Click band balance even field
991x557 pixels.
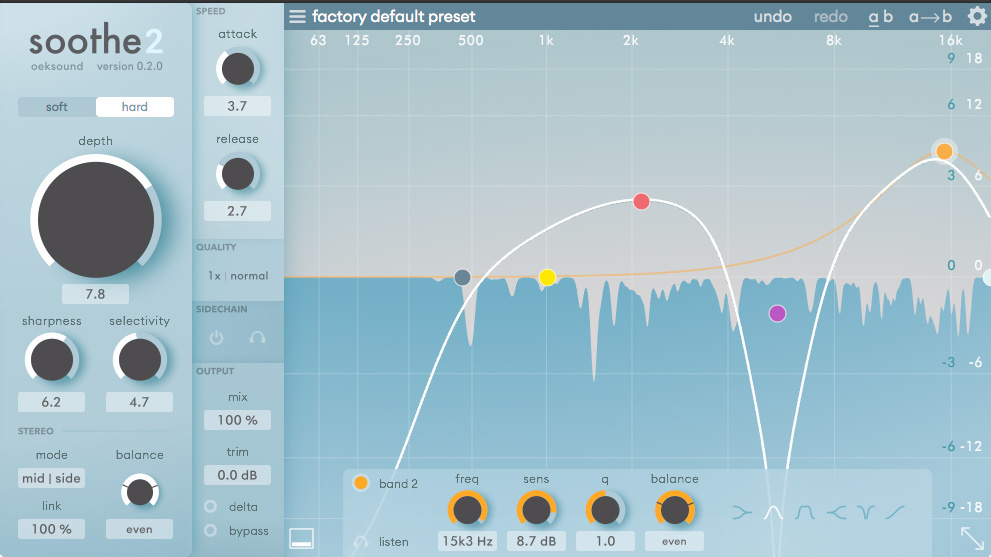click(674, 541)
